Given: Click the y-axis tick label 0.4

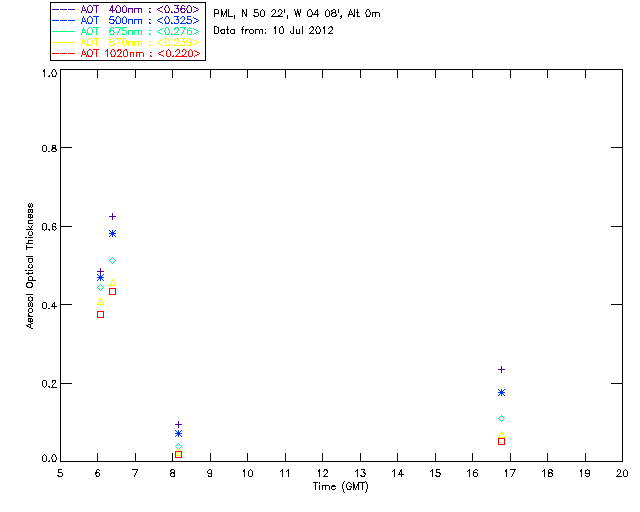Looking at the screenshot, I should click(49, 305).
